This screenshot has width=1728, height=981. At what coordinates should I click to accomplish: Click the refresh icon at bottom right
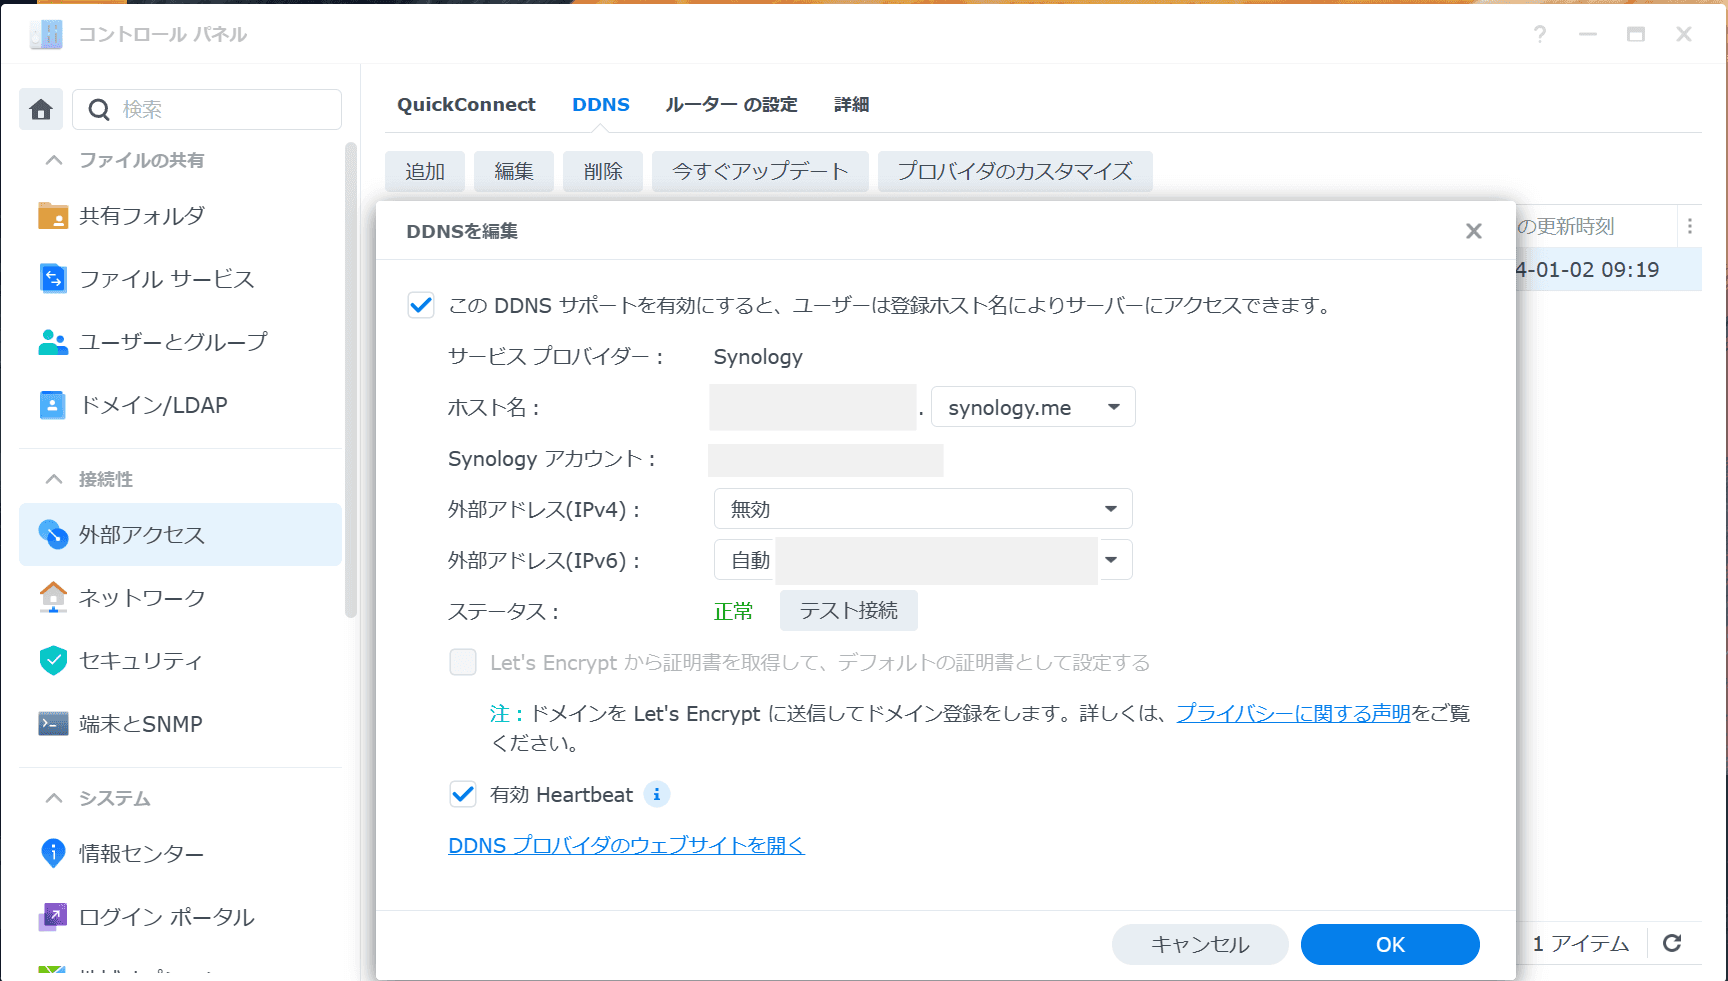[1672, 943]
